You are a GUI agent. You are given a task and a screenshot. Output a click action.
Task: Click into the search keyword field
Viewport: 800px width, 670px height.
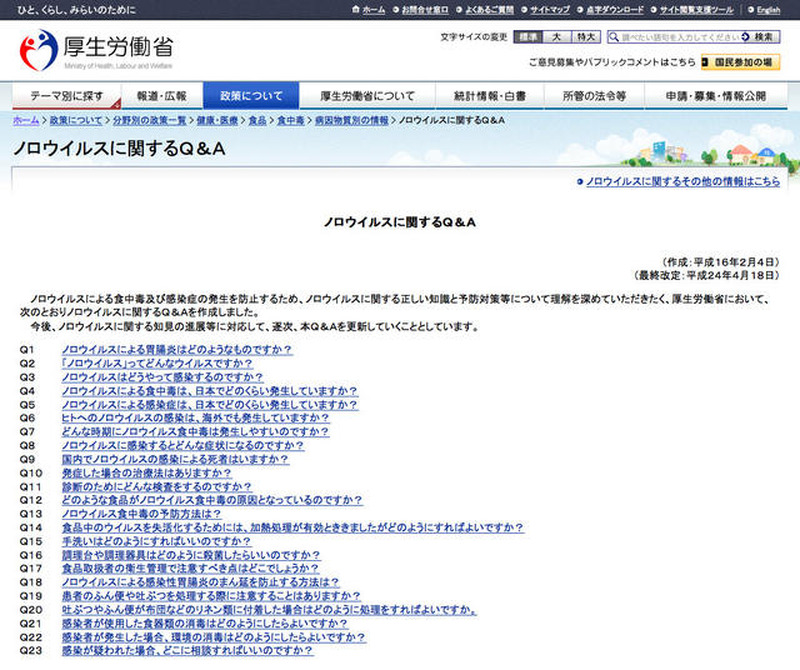(676, 37)
